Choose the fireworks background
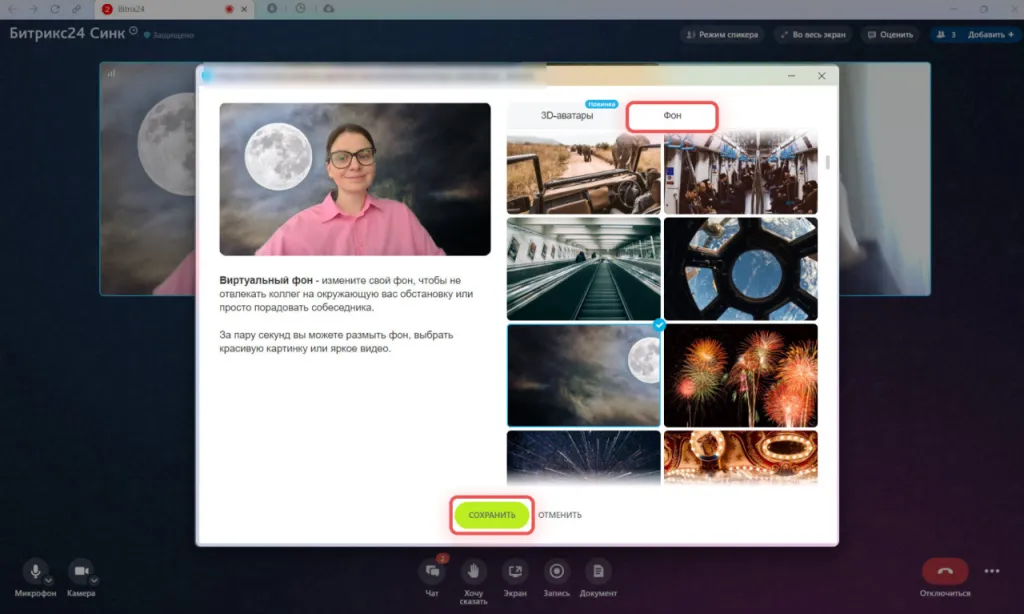The image size is (1024, 614). click(x=740, y=374)
